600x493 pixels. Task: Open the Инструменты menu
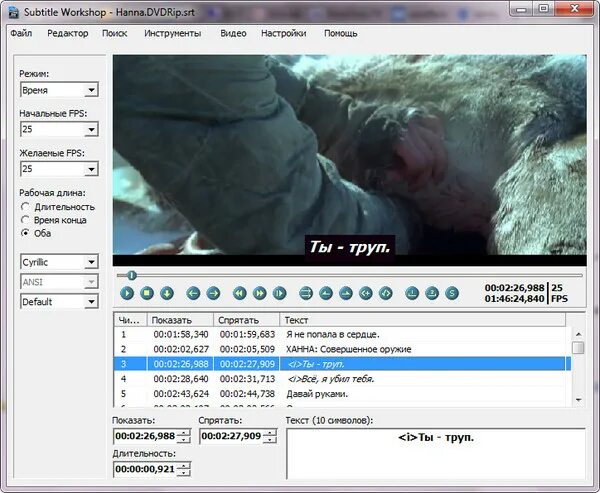(x=173, y=33)
